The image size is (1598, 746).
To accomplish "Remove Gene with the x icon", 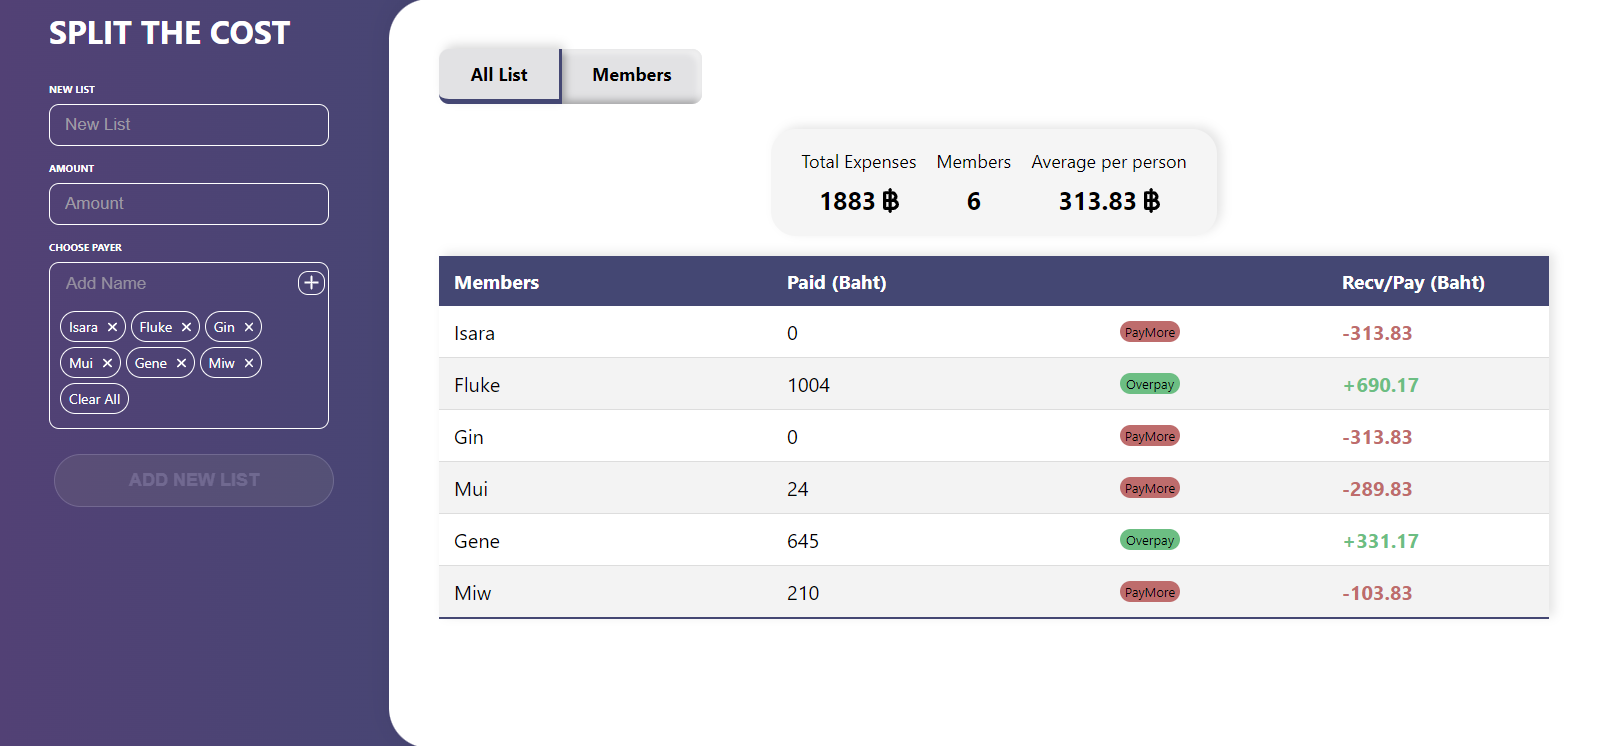I will 181,363.
